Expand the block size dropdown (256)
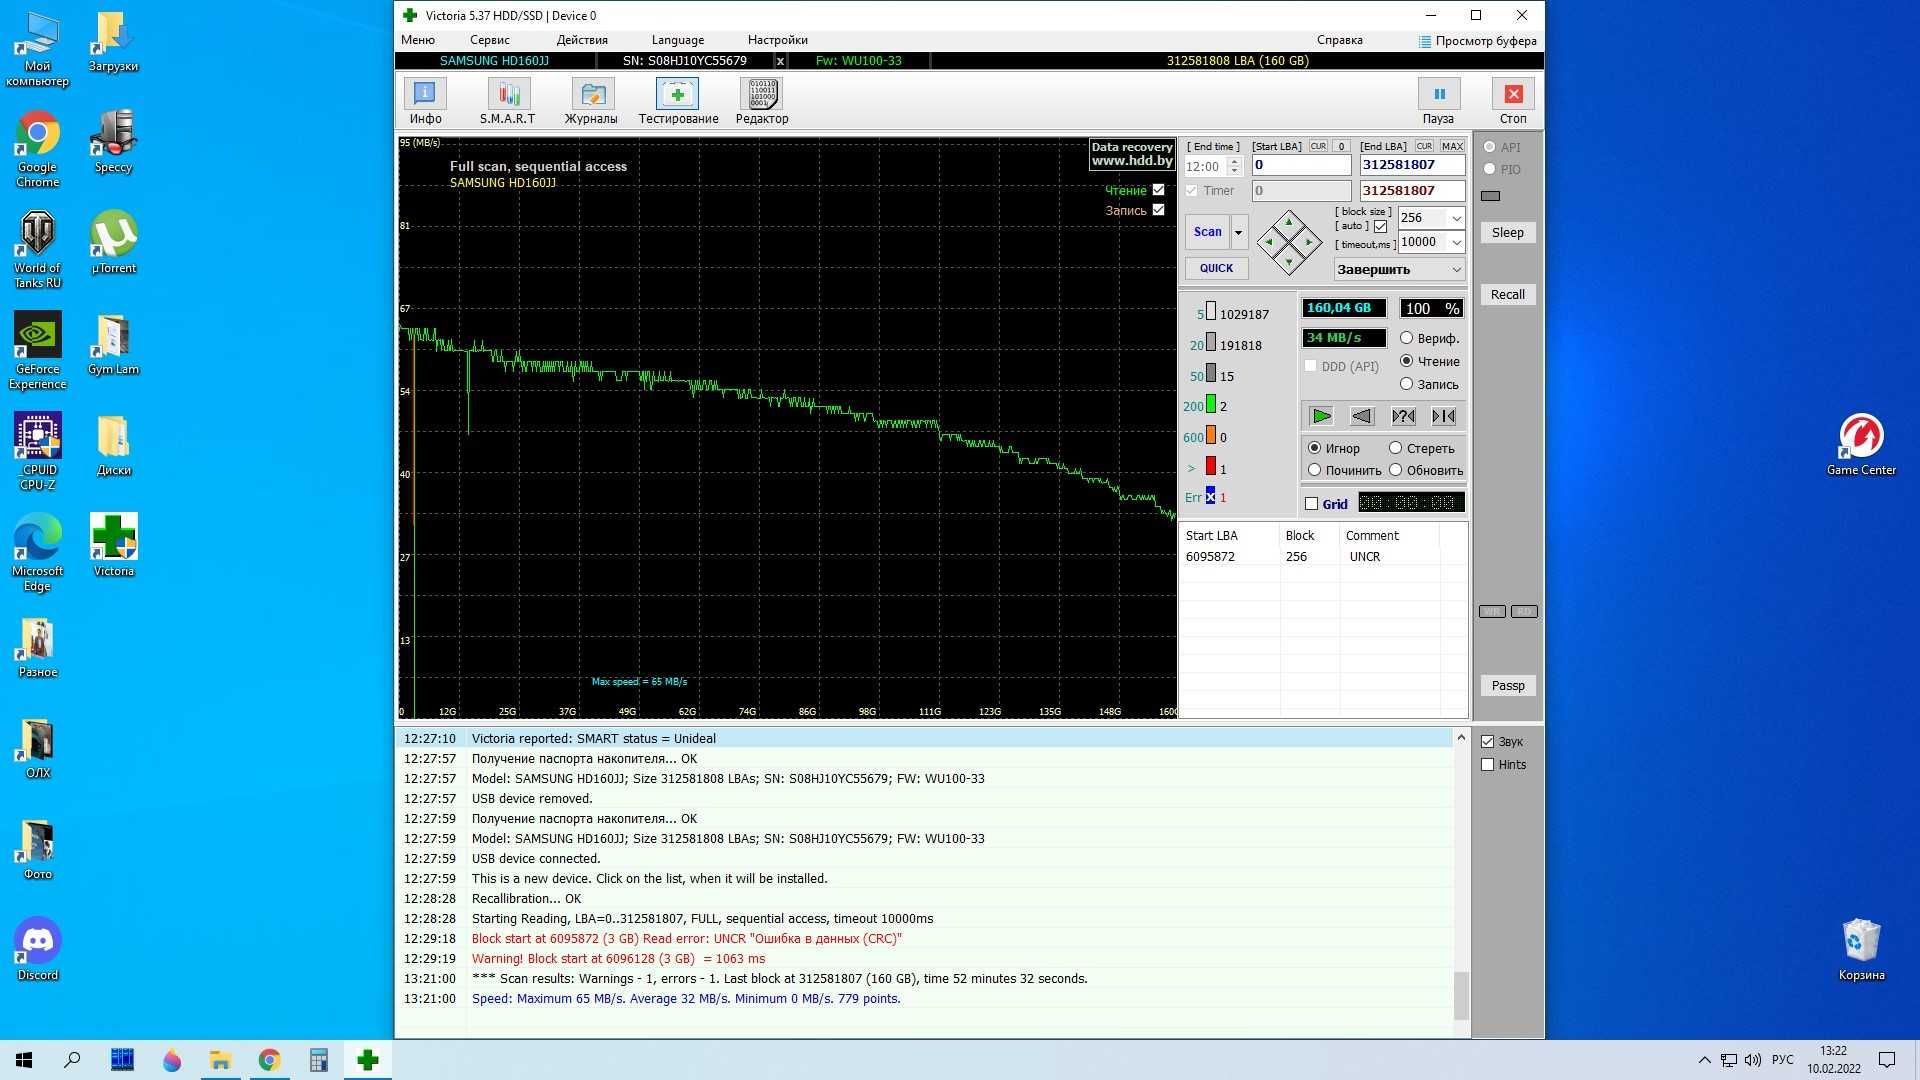 click(1456, 218)
